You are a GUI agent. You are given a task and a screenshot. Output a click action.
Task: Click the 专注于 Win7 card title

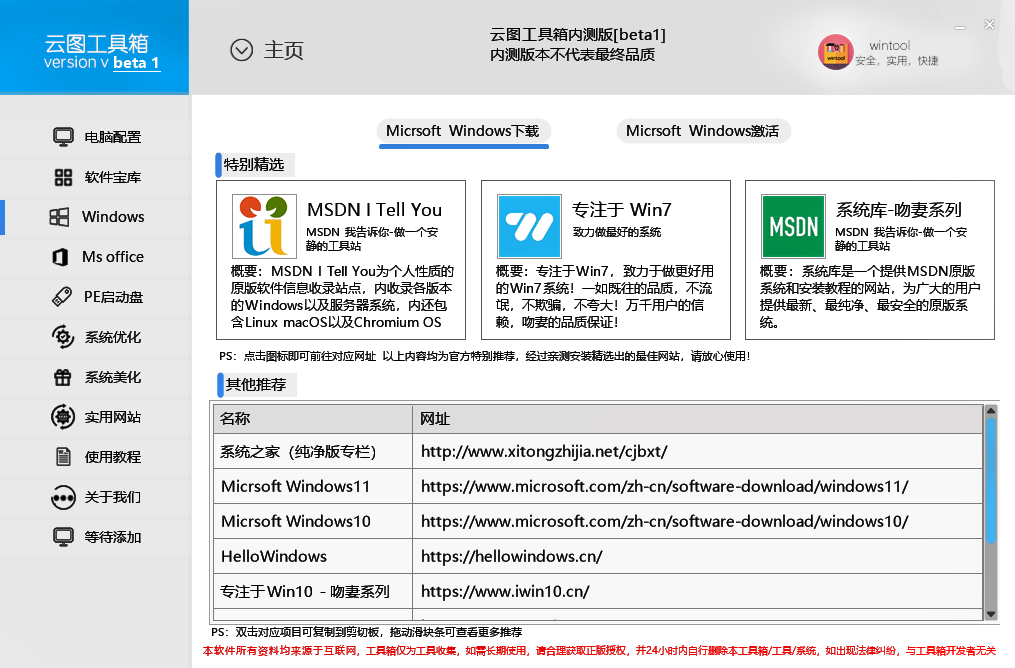pyautogui.click(x=622, y=210)
